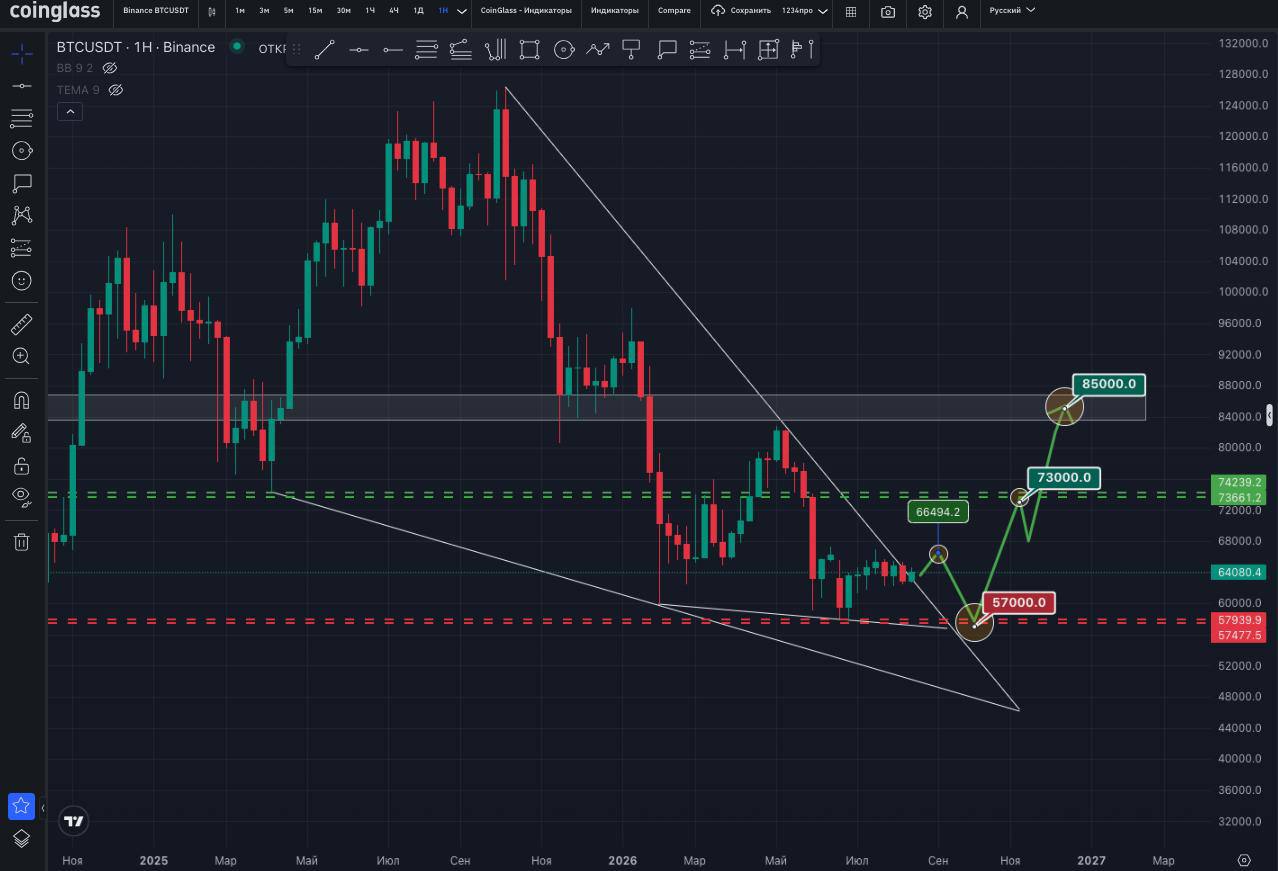The image size is (1278, 871).
Task: Select the fixed range volume profile tool
Action: [x=802, y=50]
